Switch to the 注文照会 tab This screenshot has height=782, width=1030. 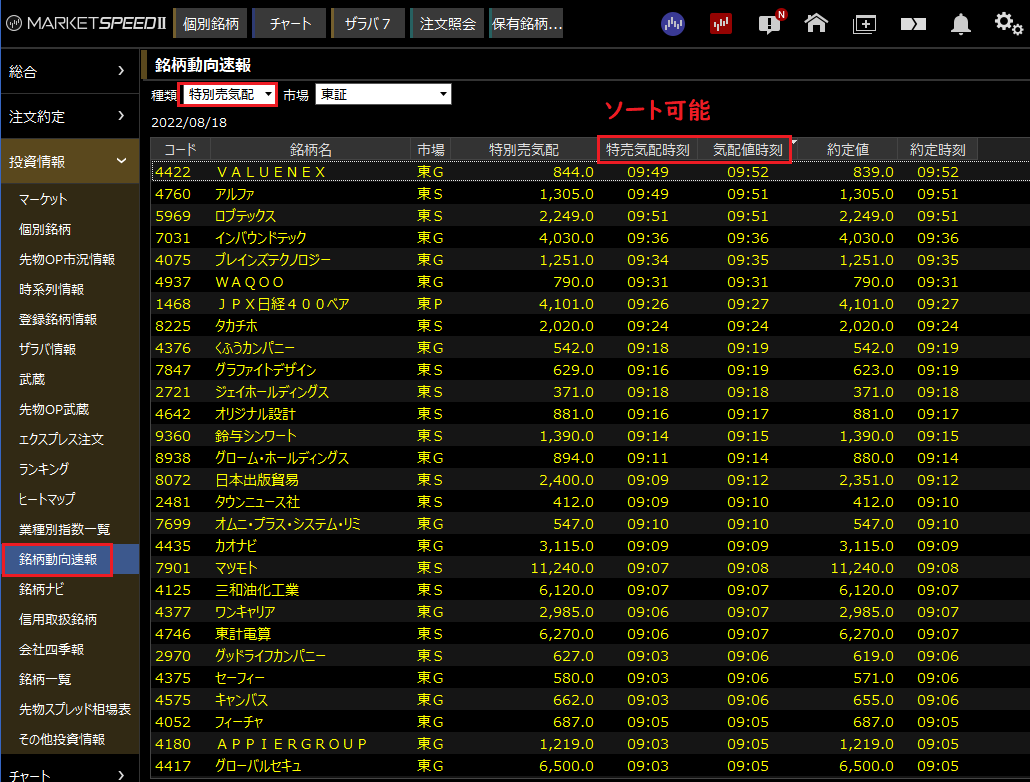pyautogui.click(x=447, y=23)
